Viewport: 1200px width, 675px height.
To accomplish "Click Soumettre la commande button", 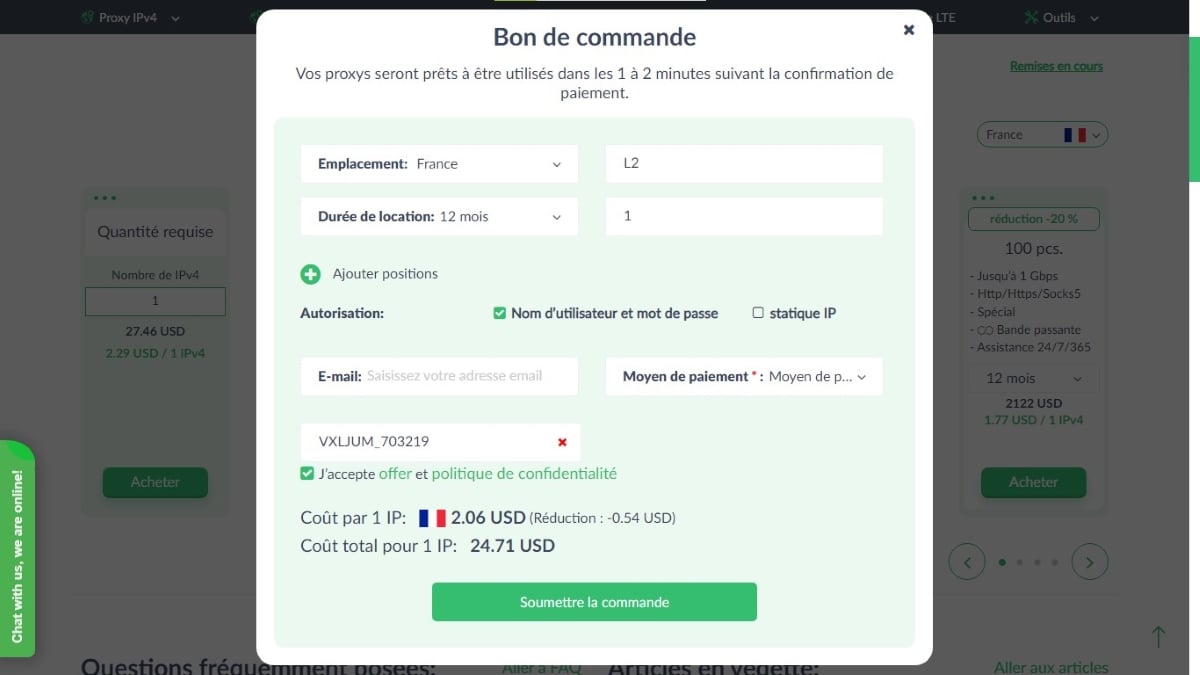I will tap(594, 602).
